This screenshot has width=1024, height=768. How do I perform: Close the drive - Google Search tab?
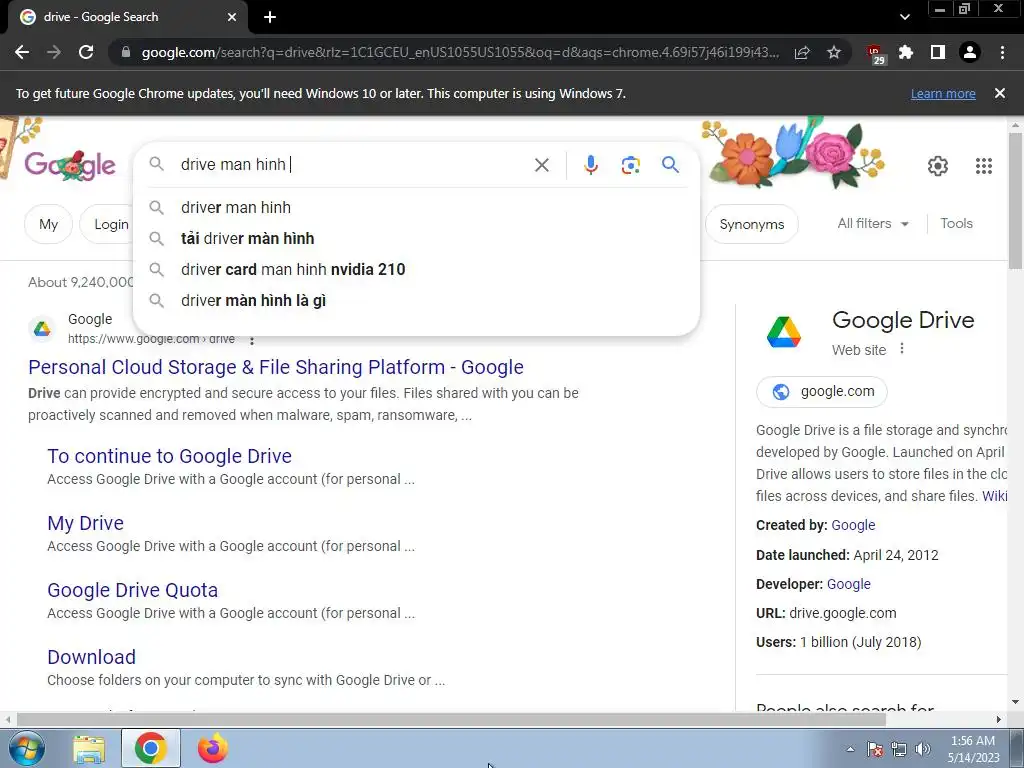point(232,17)
